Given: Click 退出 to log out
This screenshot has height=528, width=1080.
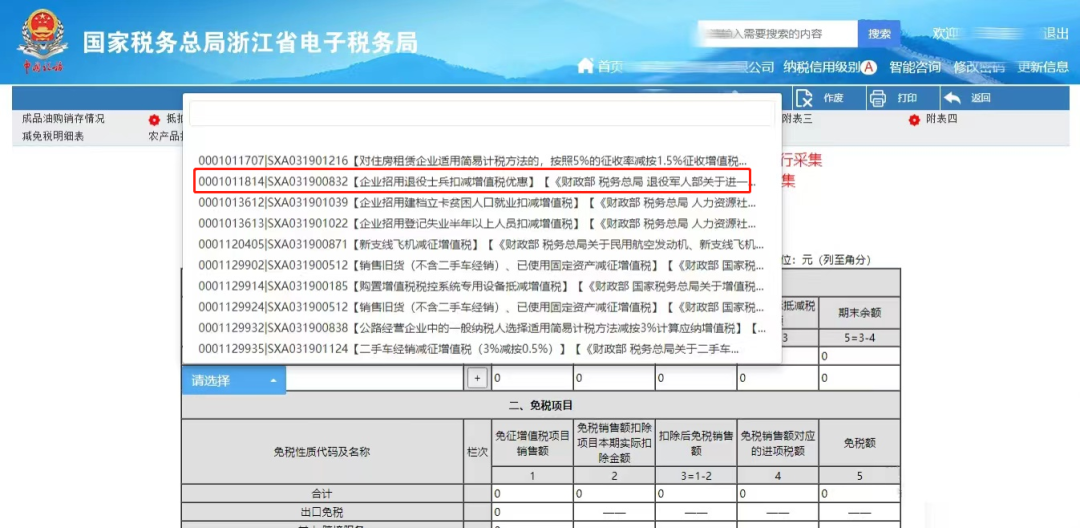Looking at the screenshot, I should 1055,34.
